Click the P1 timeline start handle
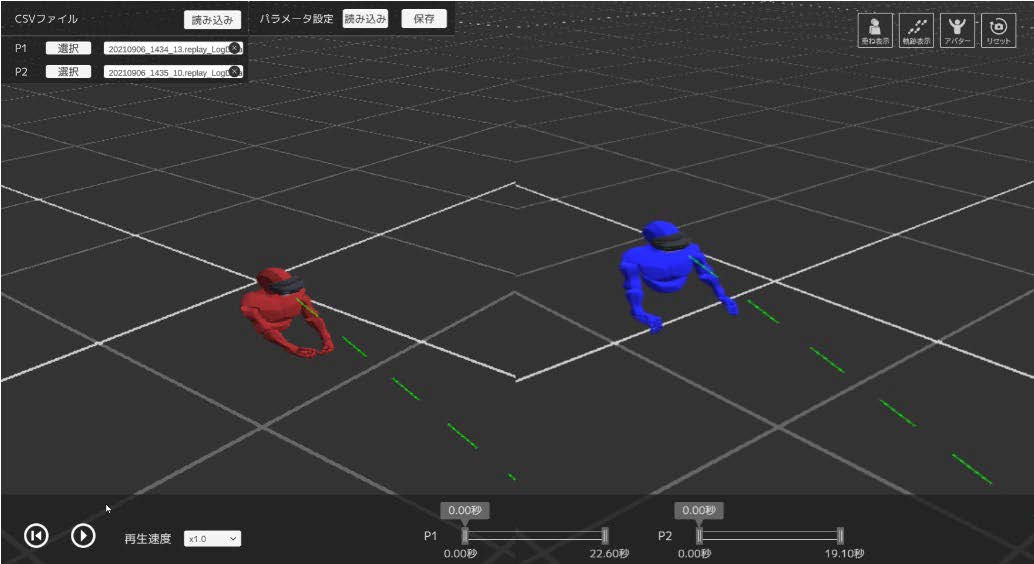1034x564 pixels. click(x=465, y=536)
